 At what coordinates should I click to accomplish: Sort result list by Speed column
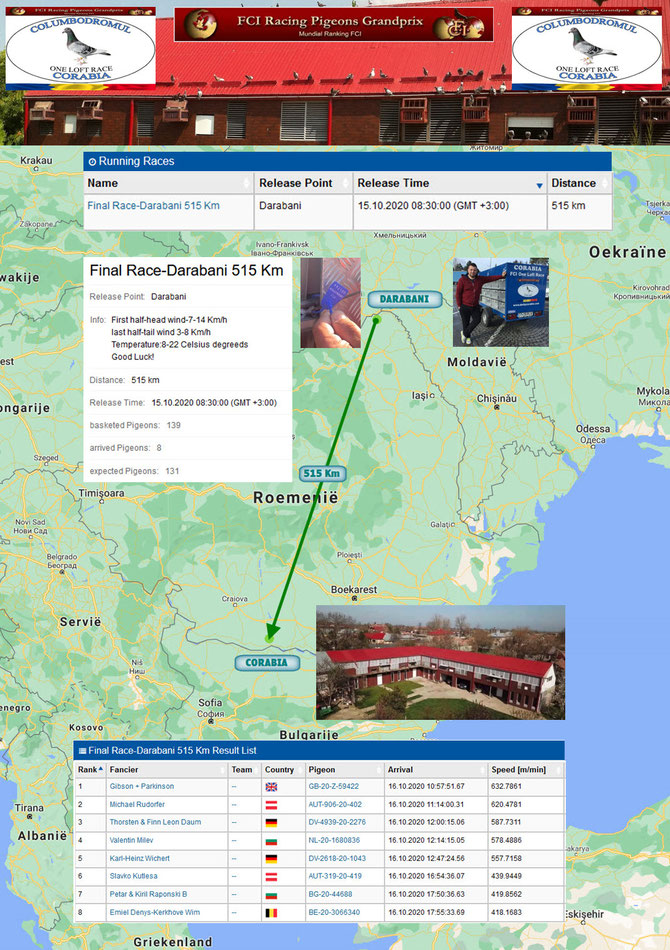point(526,769)
